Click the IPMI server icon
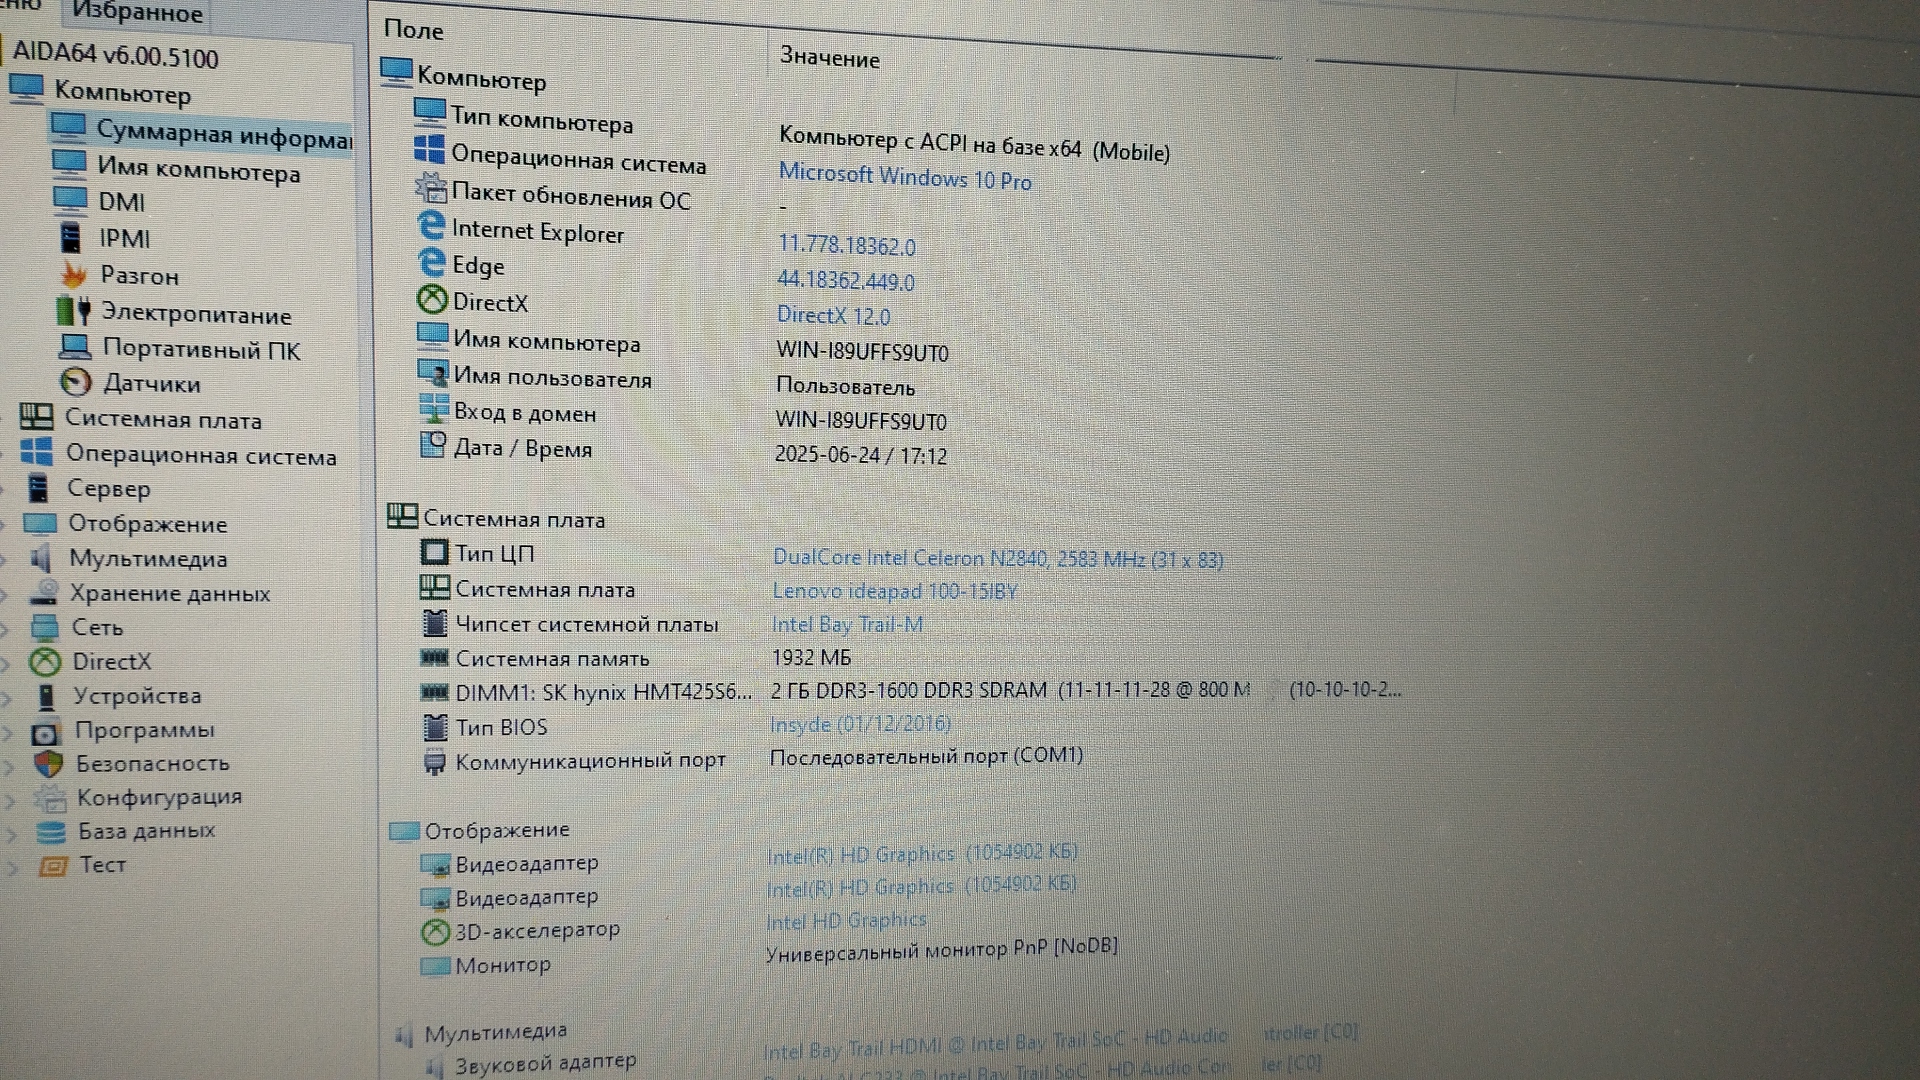Screen dimensions: 1920x1080 (71, 237)
